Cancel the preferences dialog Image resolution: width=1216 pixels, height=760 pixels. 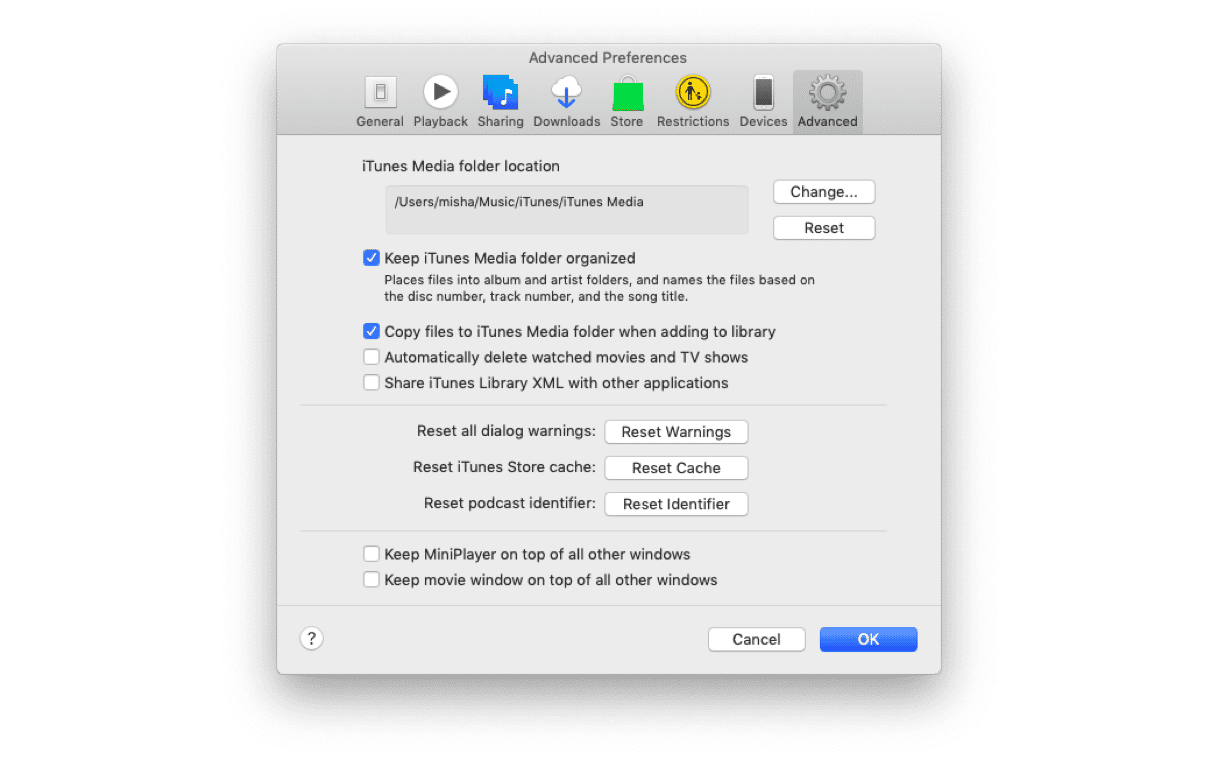756,639
